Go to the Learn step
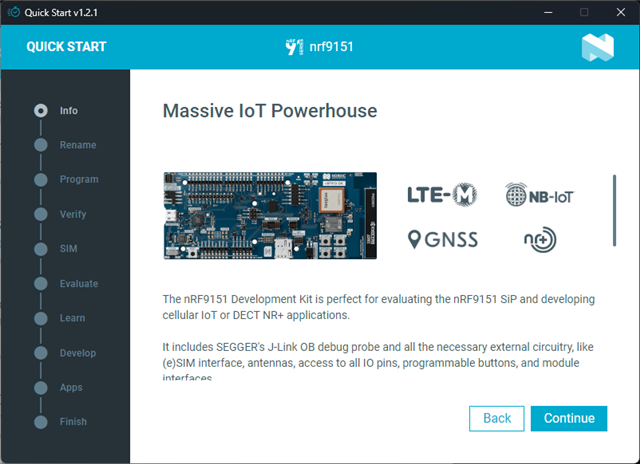The image size is (640, 464). [x=73, y=318]
